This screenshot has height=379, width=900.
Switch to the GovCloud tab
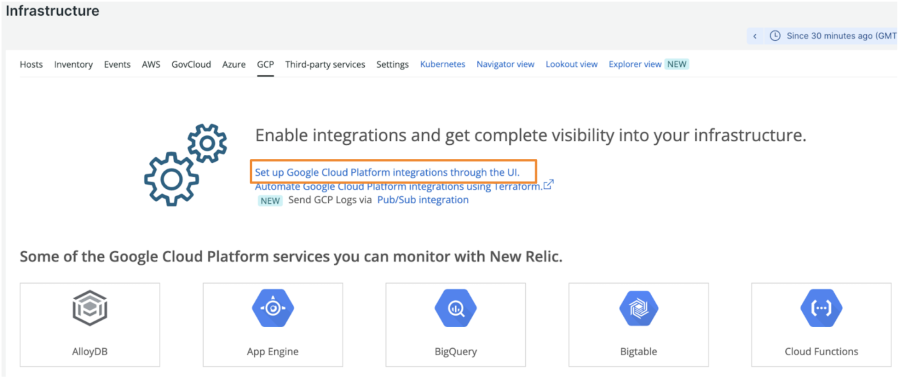[191, 64]
